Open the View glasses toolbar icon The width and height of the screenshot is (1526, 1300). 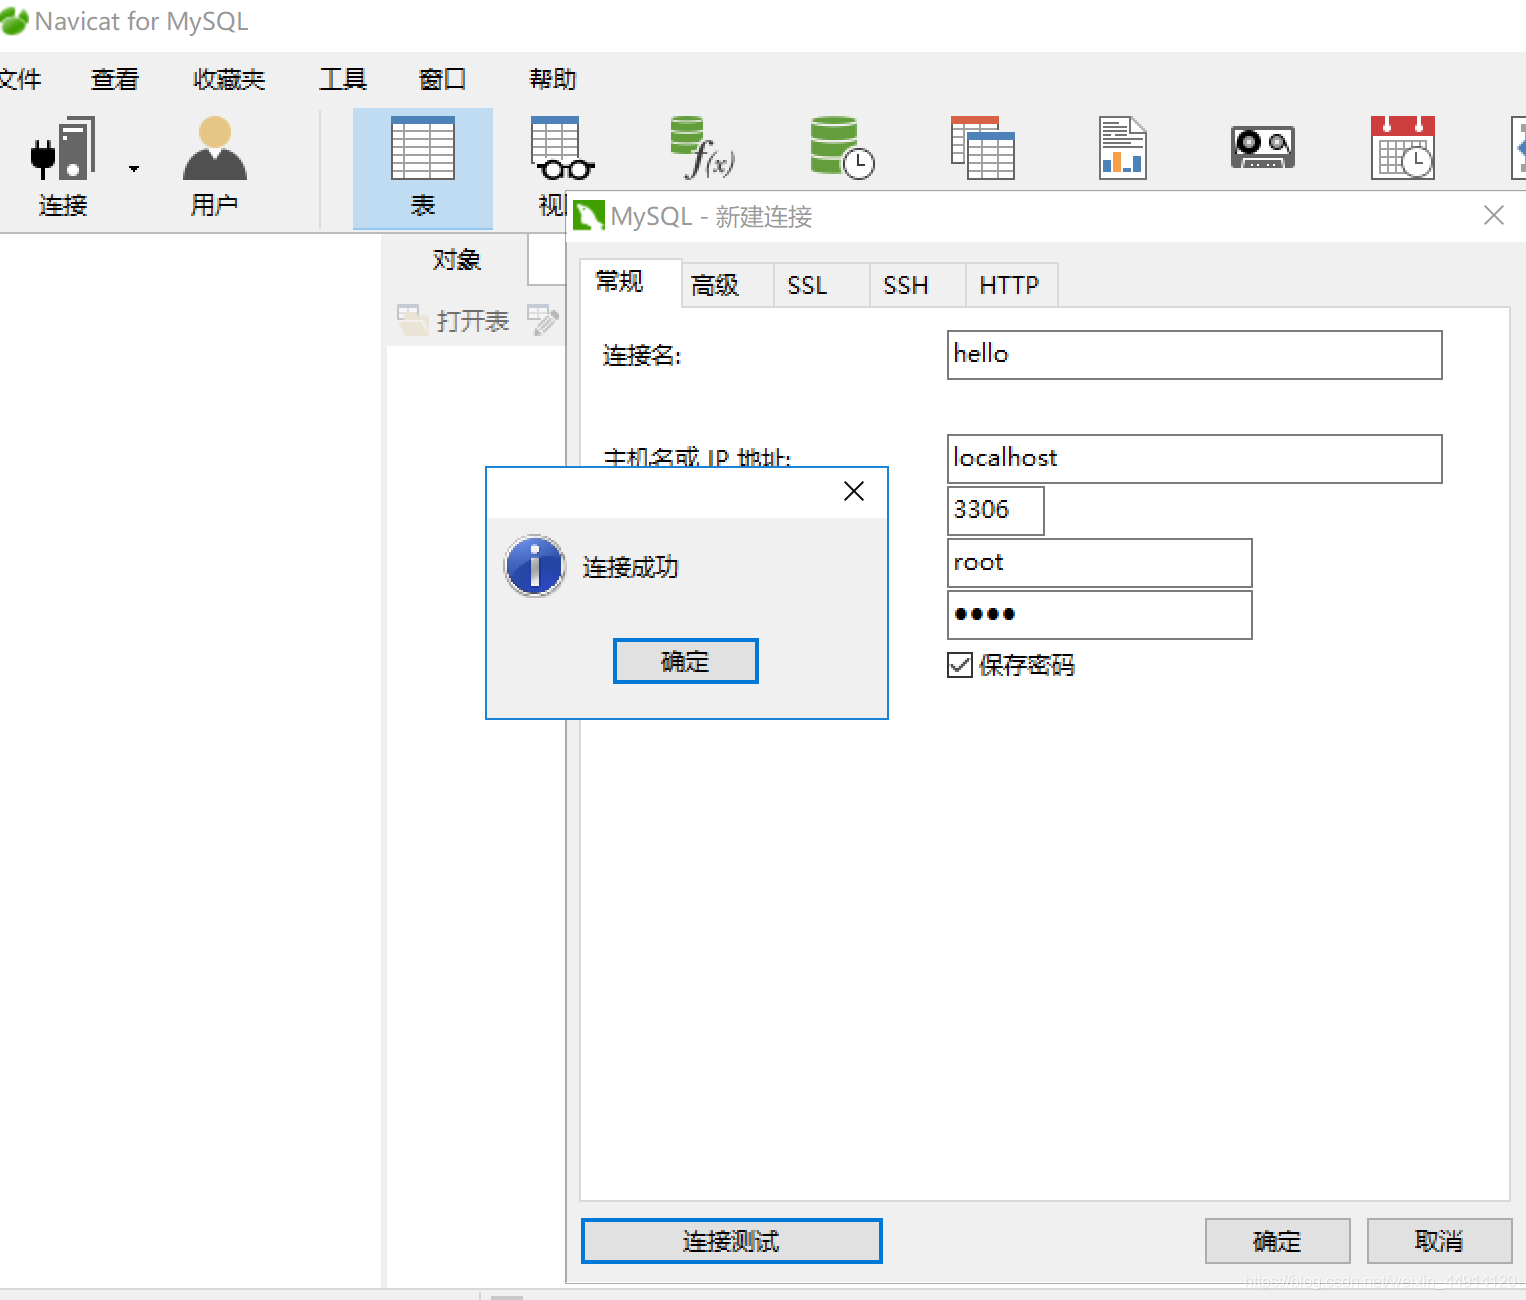click(x=562, y=148)
